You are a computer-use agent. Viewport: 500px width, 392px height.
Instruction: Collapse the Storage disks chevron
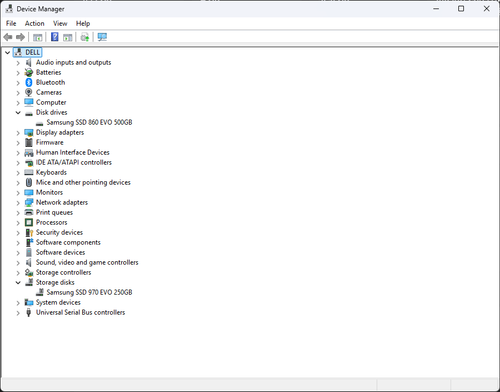tap(18, 283)
